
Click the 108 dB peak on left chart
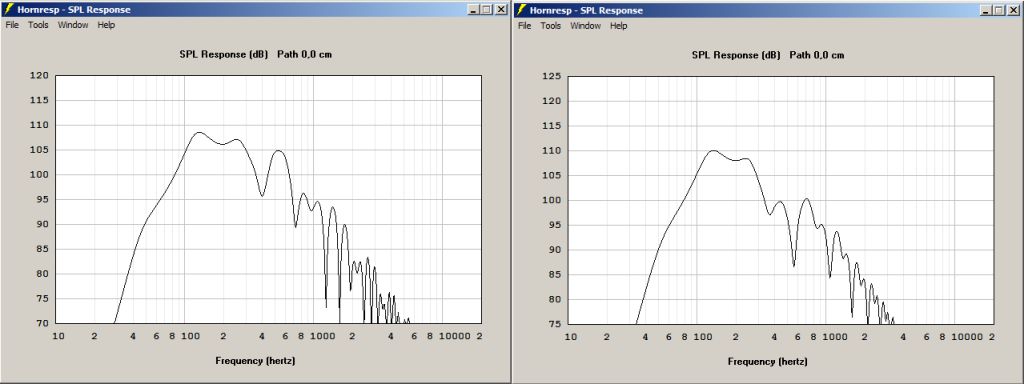pos(199,133)
